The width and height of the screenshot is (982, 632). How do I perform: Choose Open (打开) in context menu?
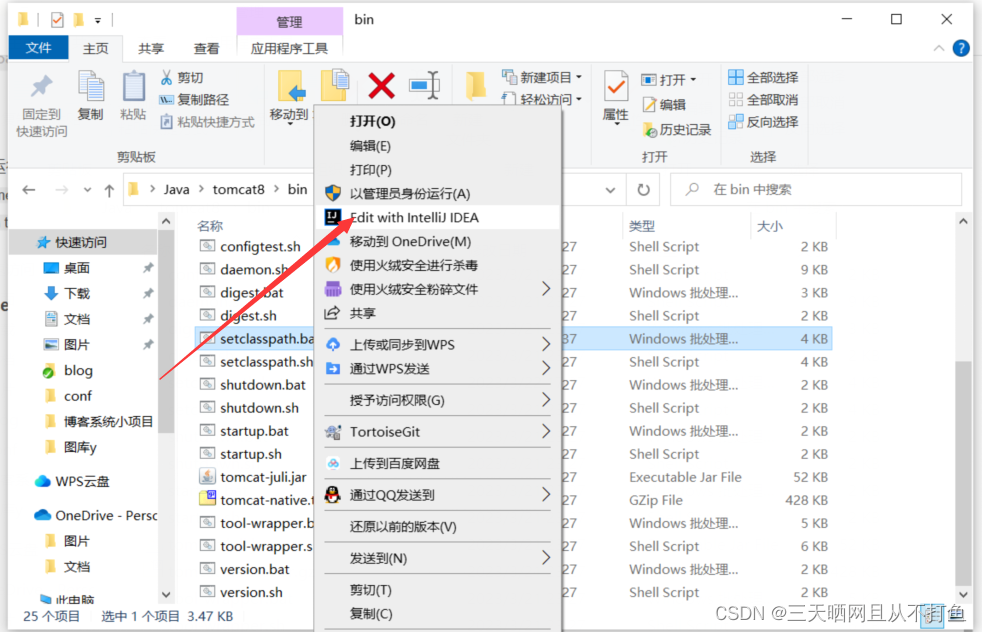[437, 122]
